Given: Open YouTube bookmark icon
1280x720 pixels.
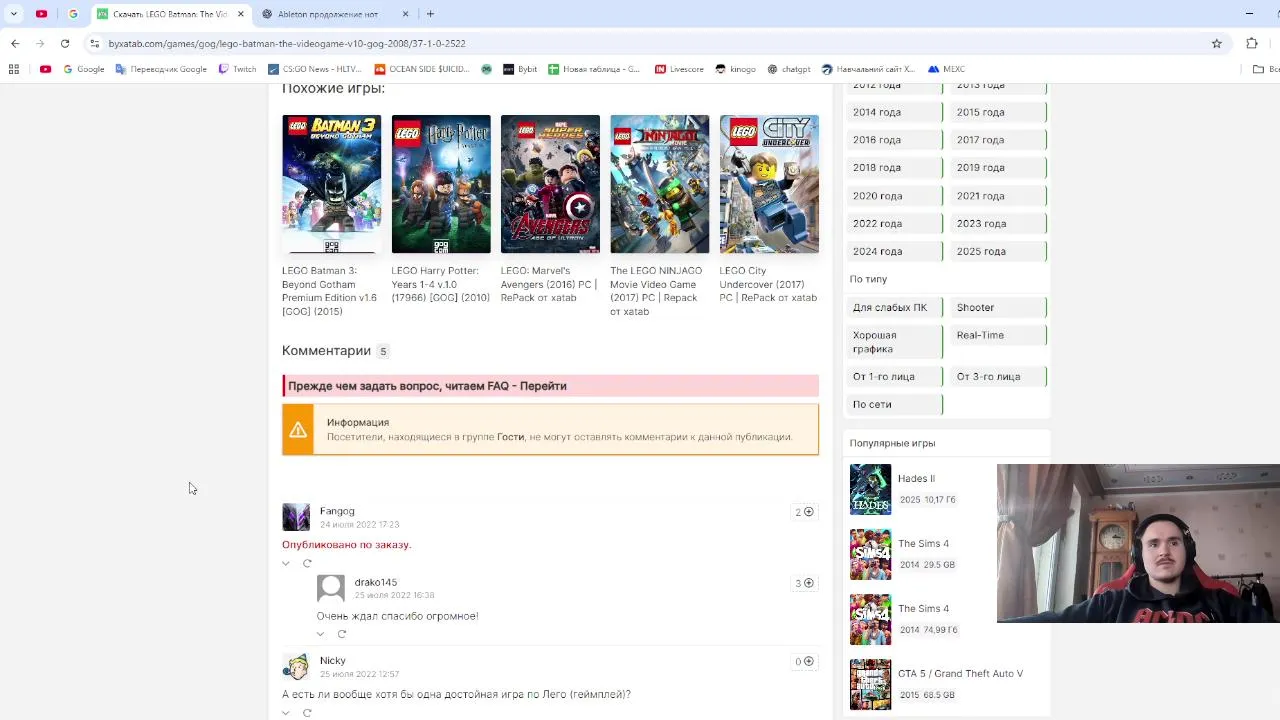Looking at the screenshot, I should [45, 69].
